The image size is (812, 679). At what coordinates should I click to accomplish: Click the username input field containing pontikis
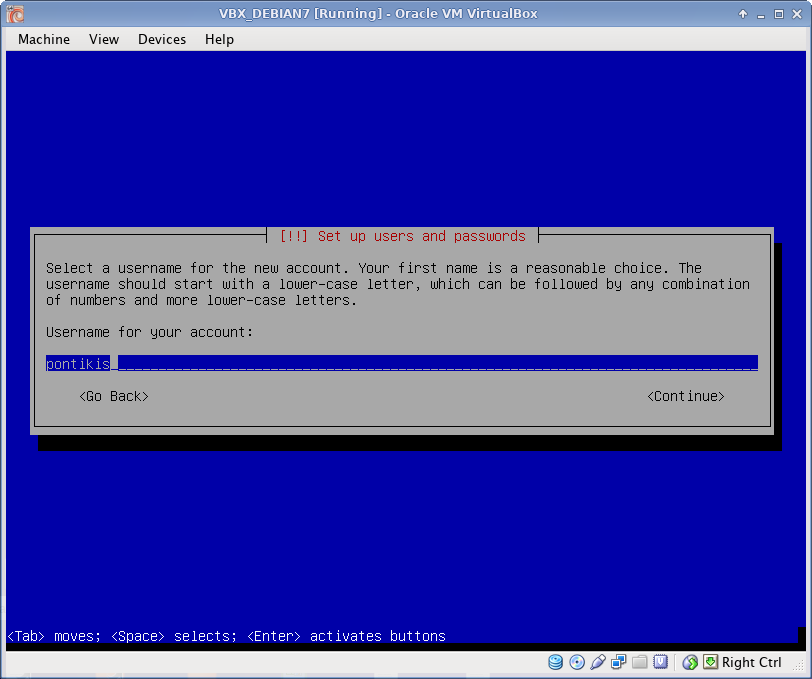(402, 364)
